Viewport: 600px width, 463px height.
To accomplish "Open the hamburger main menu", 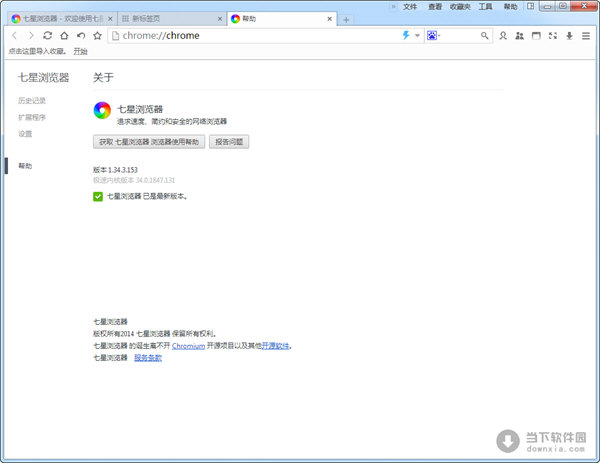I will coord(586,36).
